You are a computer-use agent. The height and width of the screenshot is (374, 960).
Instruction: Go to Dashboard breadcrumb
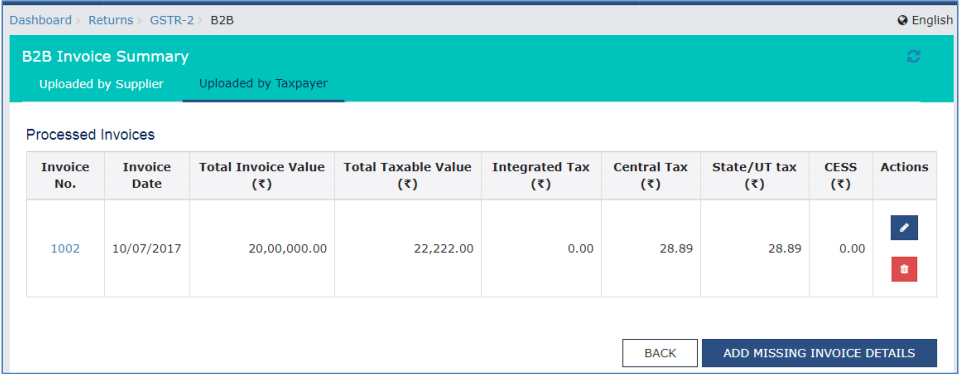click(41, 20)
